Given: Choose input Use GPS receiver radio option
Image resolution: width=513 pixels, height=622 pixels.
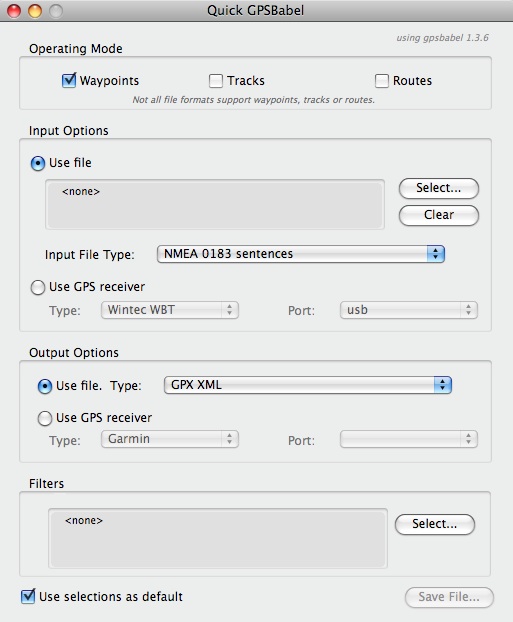Looking at the screenshot, I should click(x=38, y=288).
